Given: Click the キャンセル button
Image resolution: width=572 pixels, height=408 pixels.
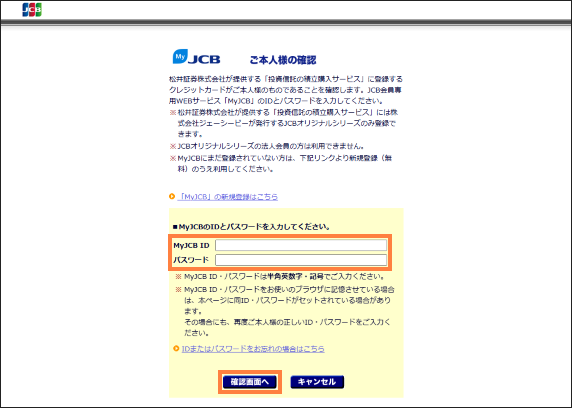Looking at the screenshot, I should [x=317, y=382].
